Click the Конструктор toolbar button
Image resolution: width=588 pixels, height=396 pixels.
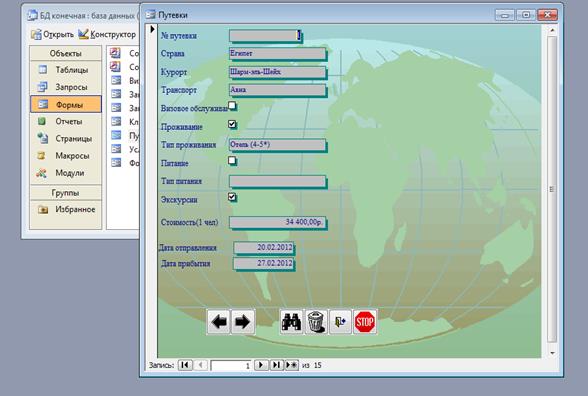click(x=107, y=34)
